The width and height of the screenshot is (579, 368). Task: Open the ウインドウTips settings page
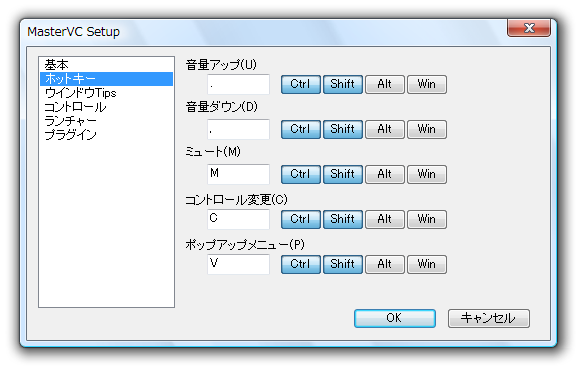[106, 93]
